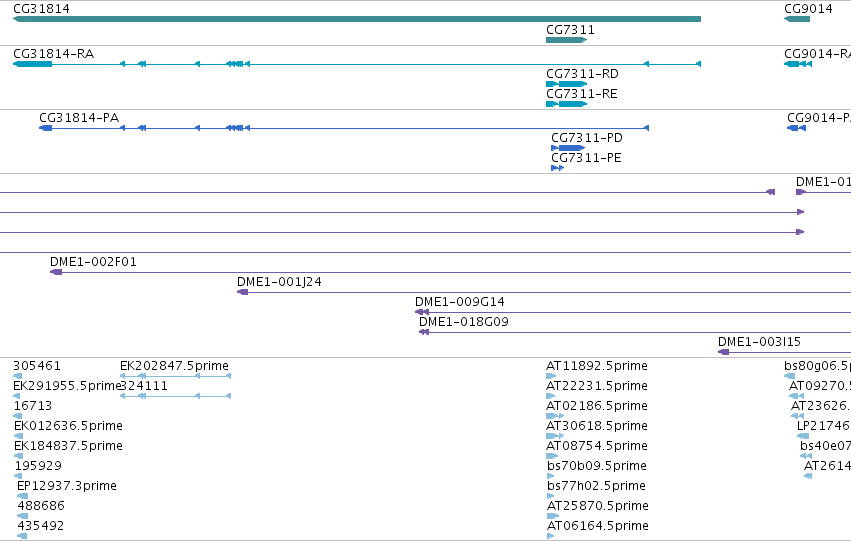Screen dimensions: 851x541
Task: Select CG7311-PE coding feature
Action: tap(557, 168)
